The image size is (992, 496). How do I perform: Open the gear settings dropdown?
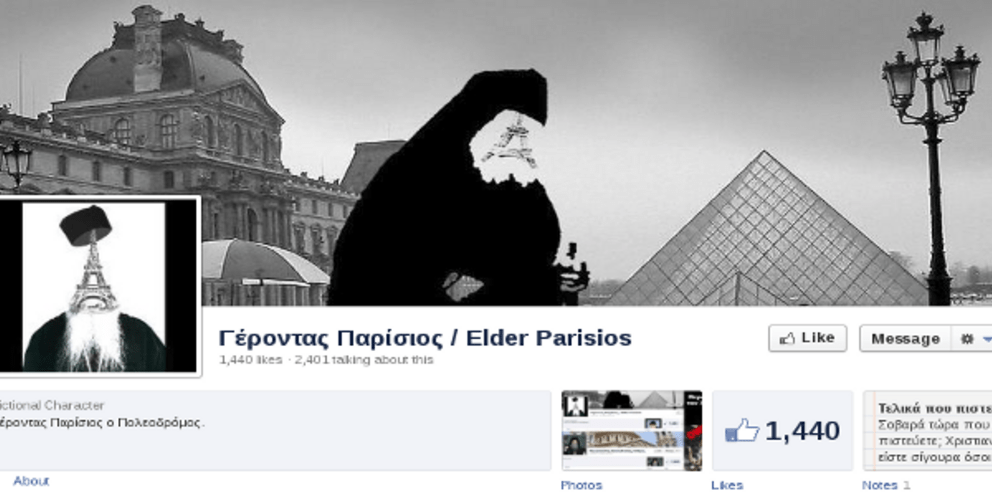pyautogui.click(x=972, y=338)
